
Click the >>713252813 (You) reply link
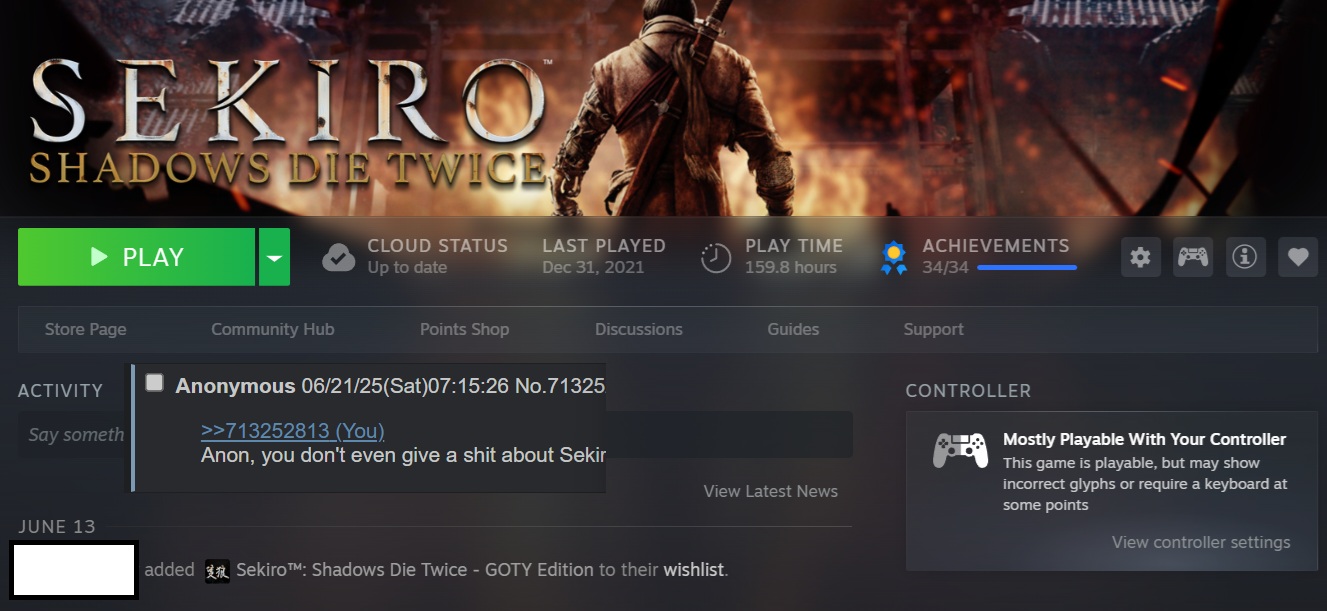coord(292,431)
